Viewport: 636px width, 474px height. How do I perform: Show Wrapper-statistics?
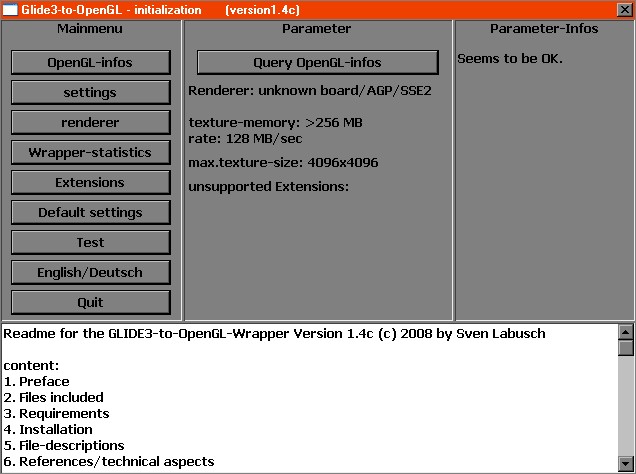point(90,152)
